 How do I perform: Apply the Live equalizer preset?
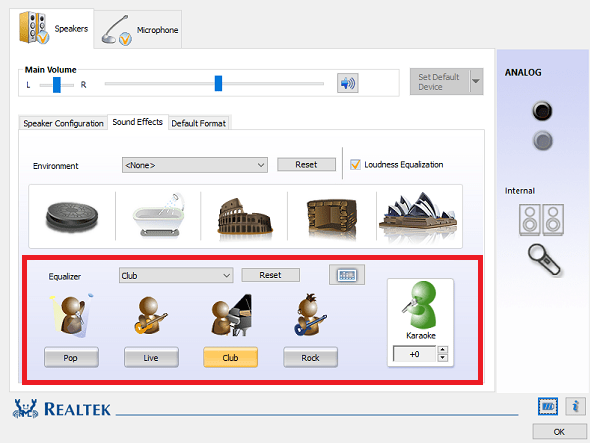[x=151, y=357]
